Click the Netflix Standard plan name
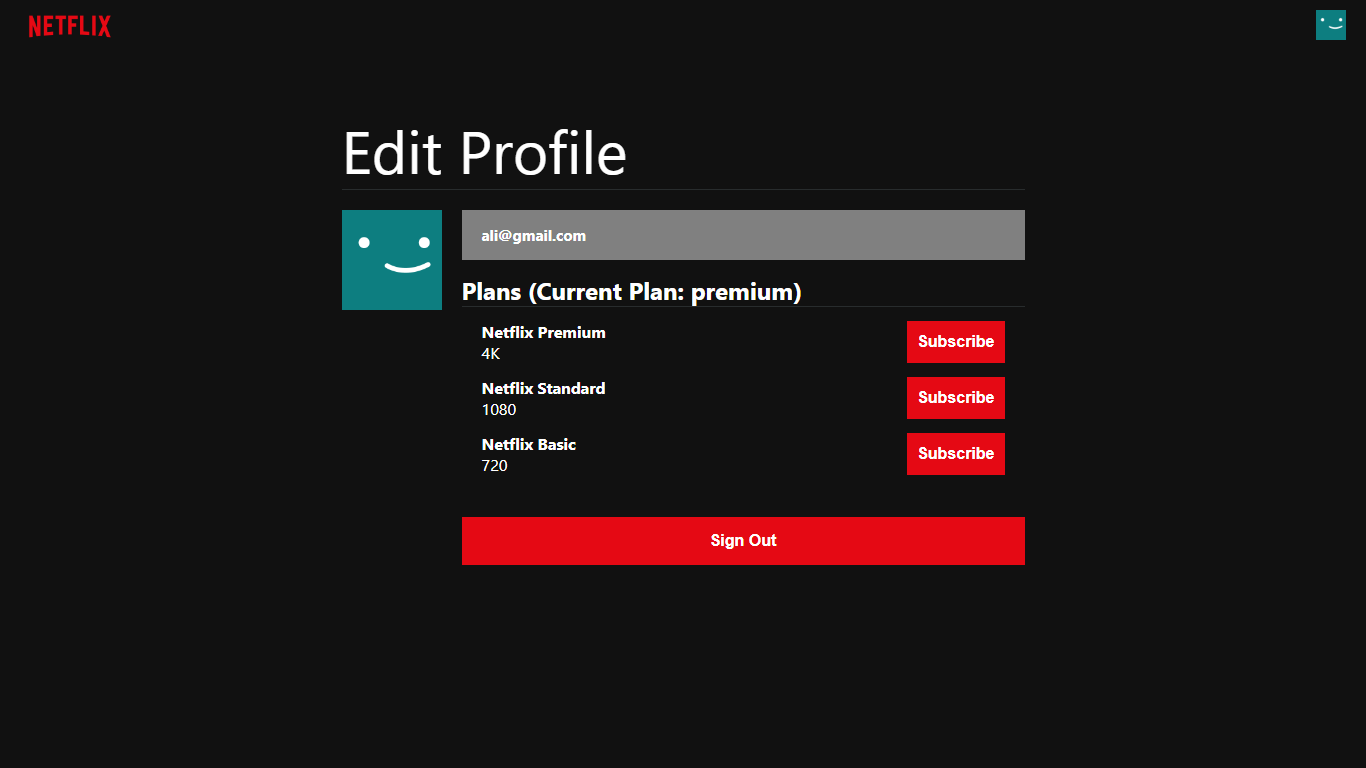The image size is (1366, 768). (543, 388)
